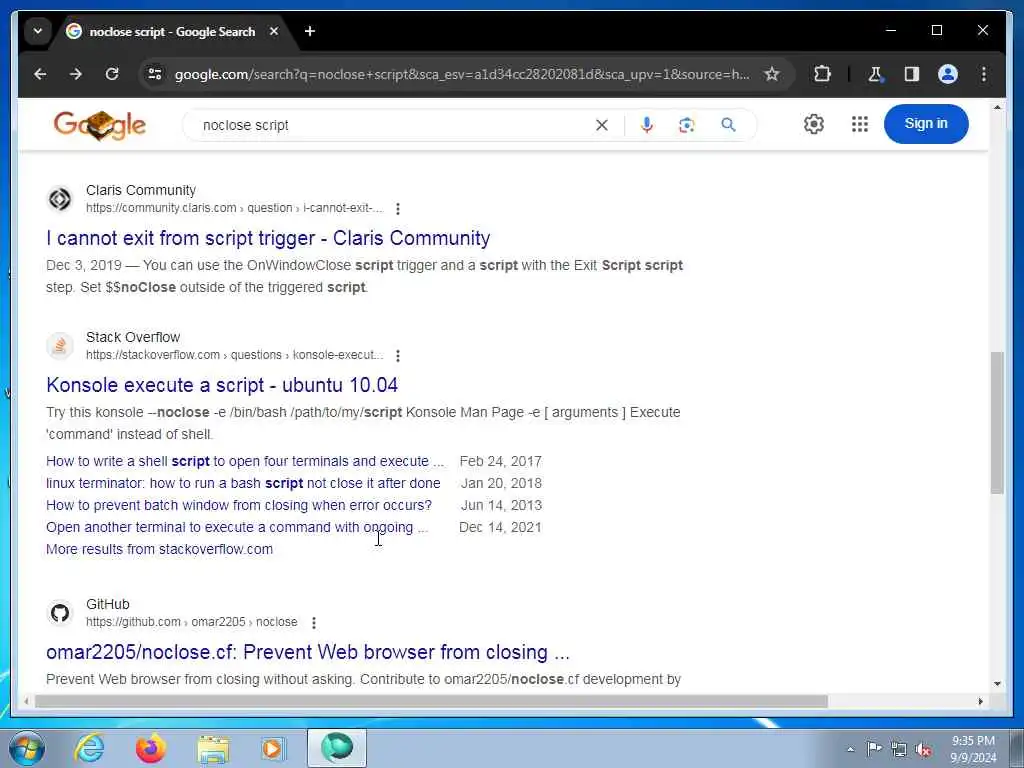Image resolution: width=1024 pixels, height=768 pixels.
Task: Show hidden tray icons arrow
Action: 850,749
